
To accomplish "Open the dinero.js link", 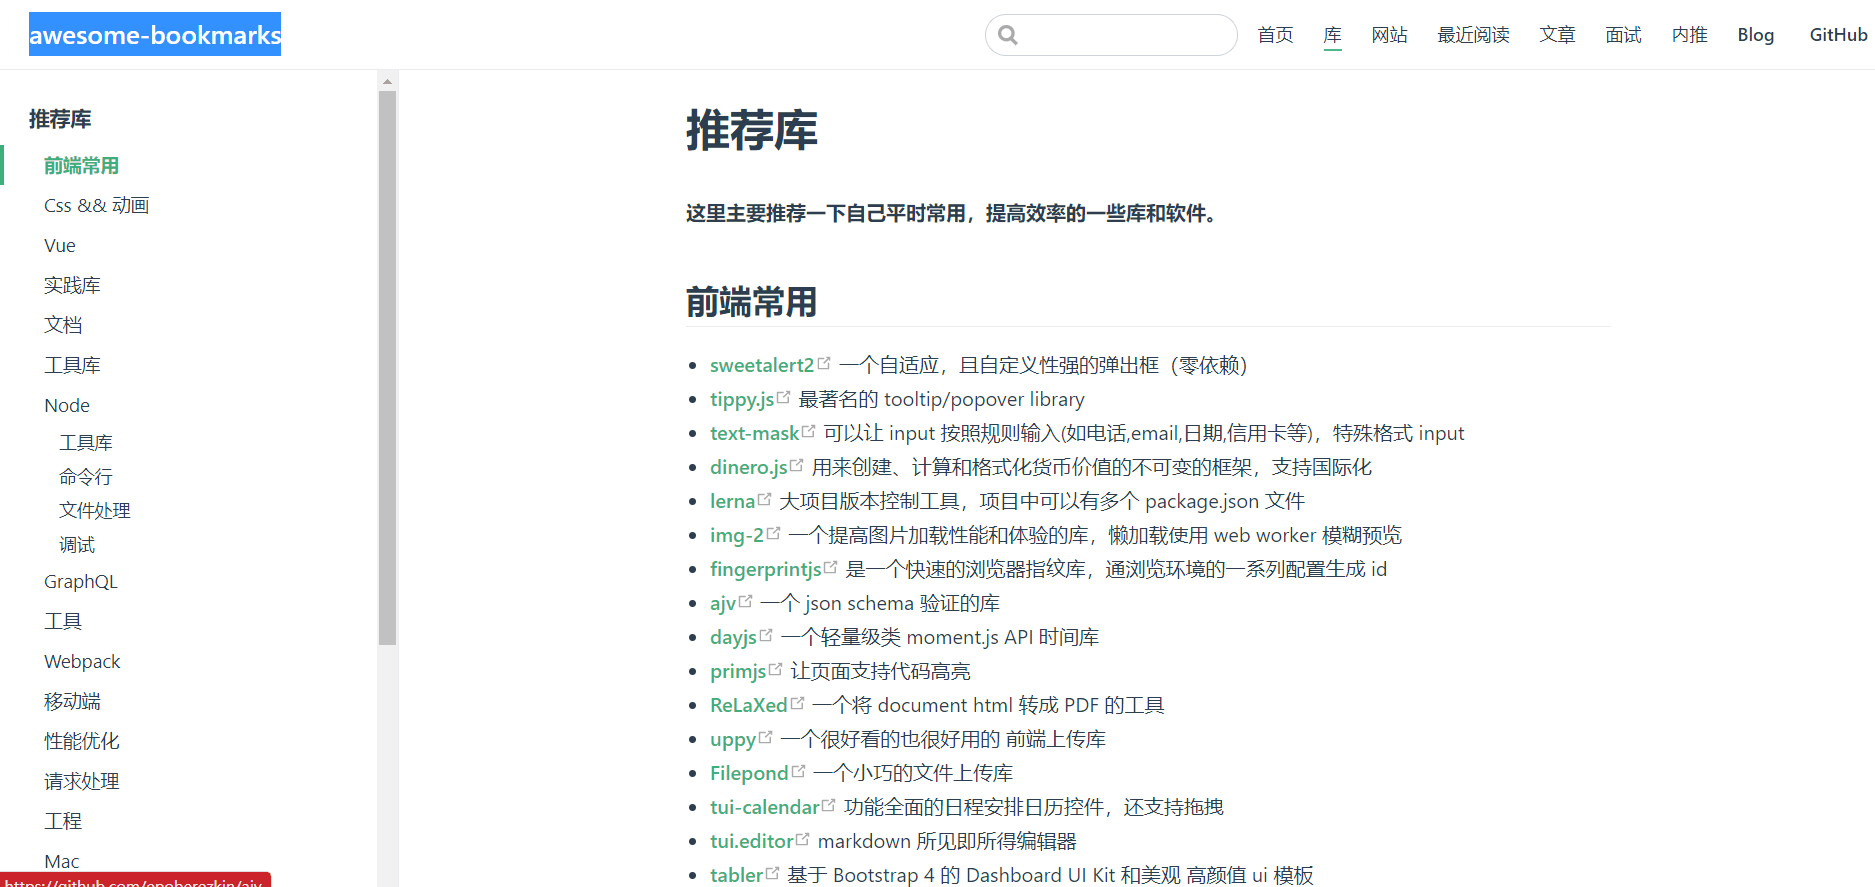I will [x=749, y=467].
